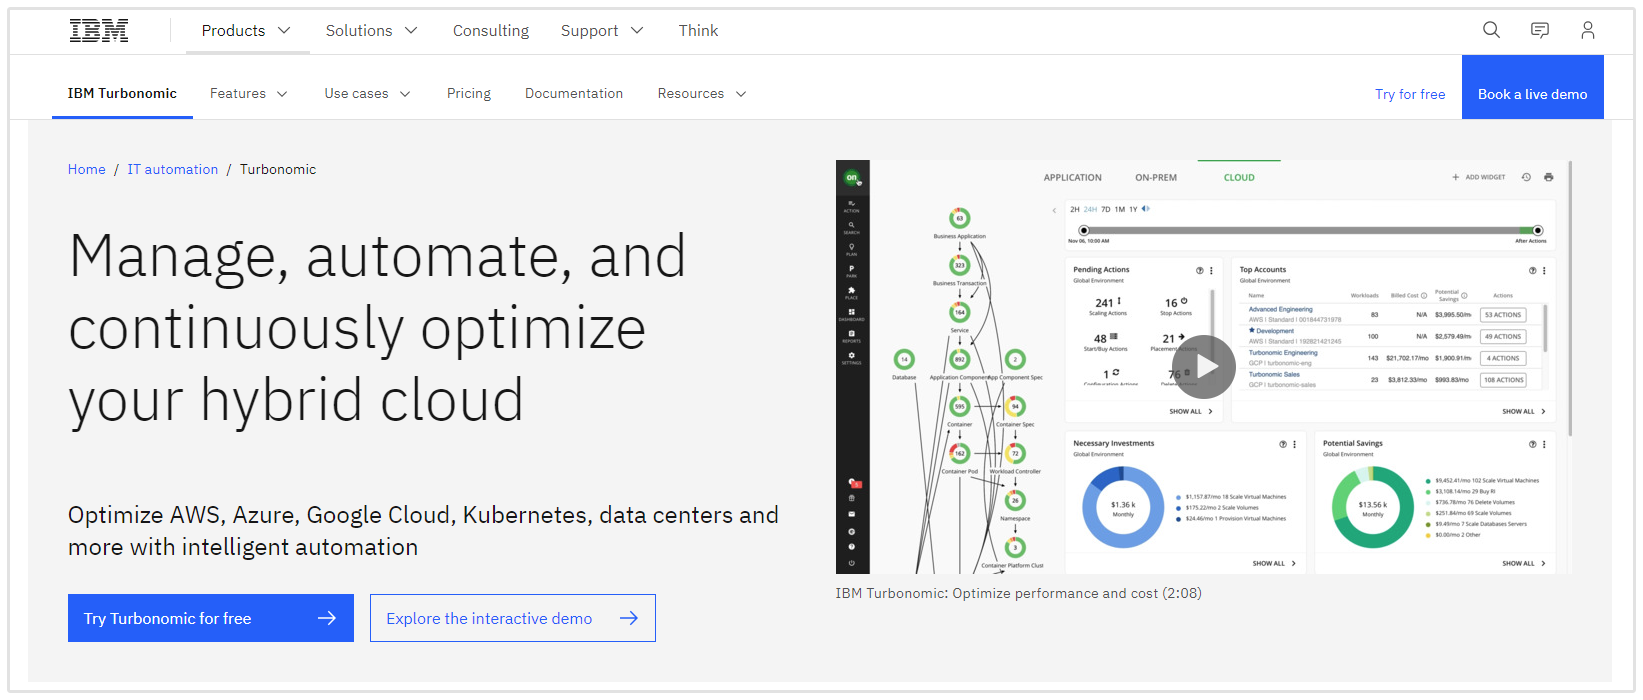Expand the Products menu

(x=246, y=31)
